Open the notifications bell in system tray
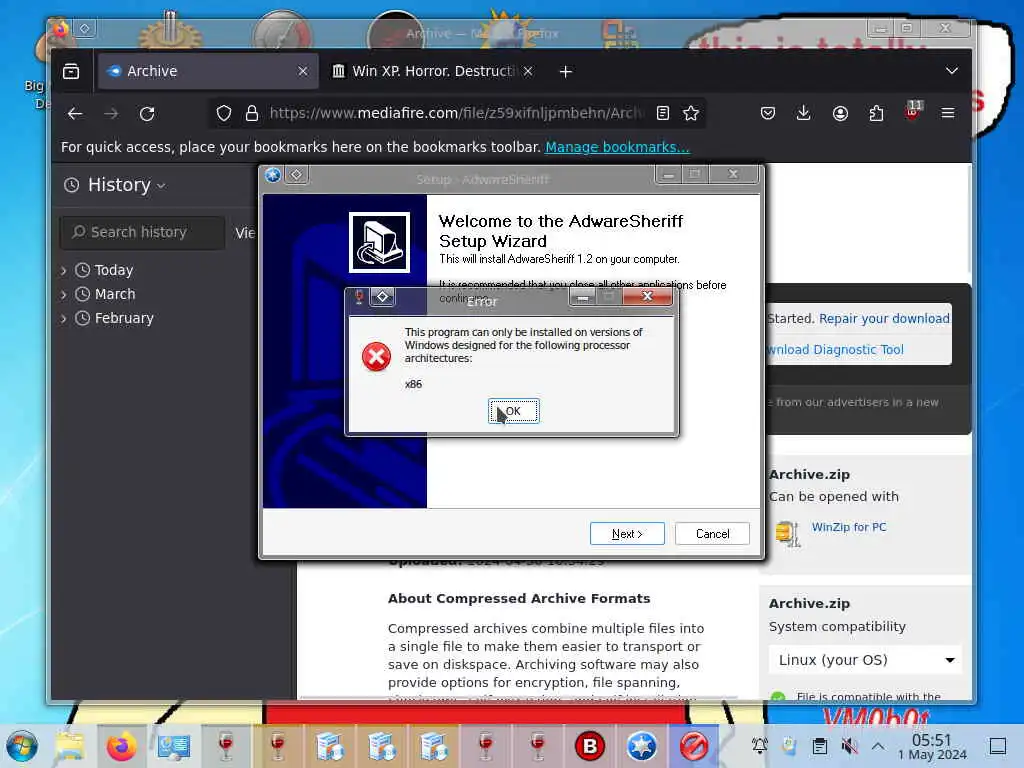This screenshot has height=768, width=1024. pos(760,746)
